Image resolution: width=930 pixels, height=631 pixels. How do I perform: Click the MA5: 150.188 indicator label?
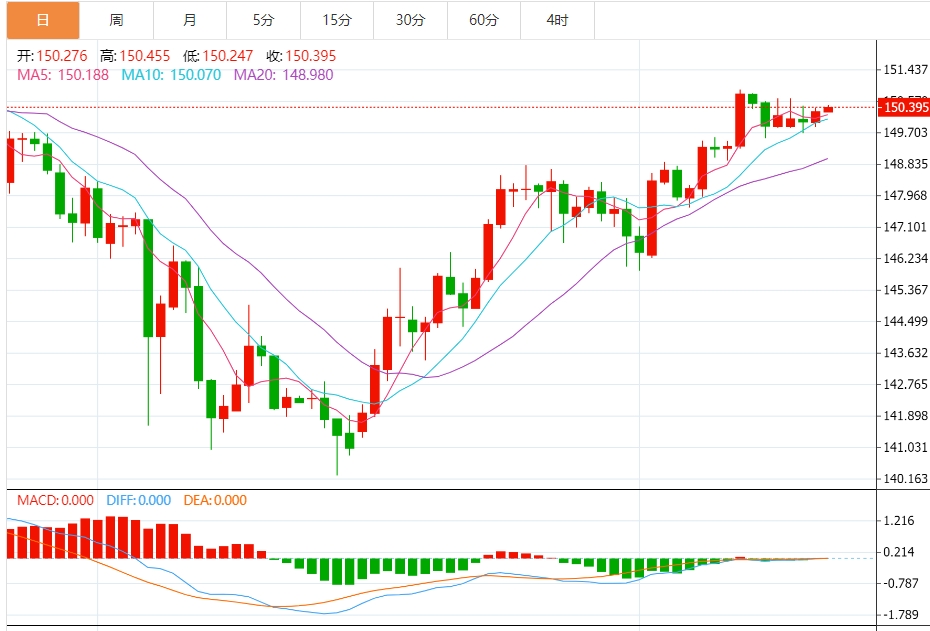63,75
